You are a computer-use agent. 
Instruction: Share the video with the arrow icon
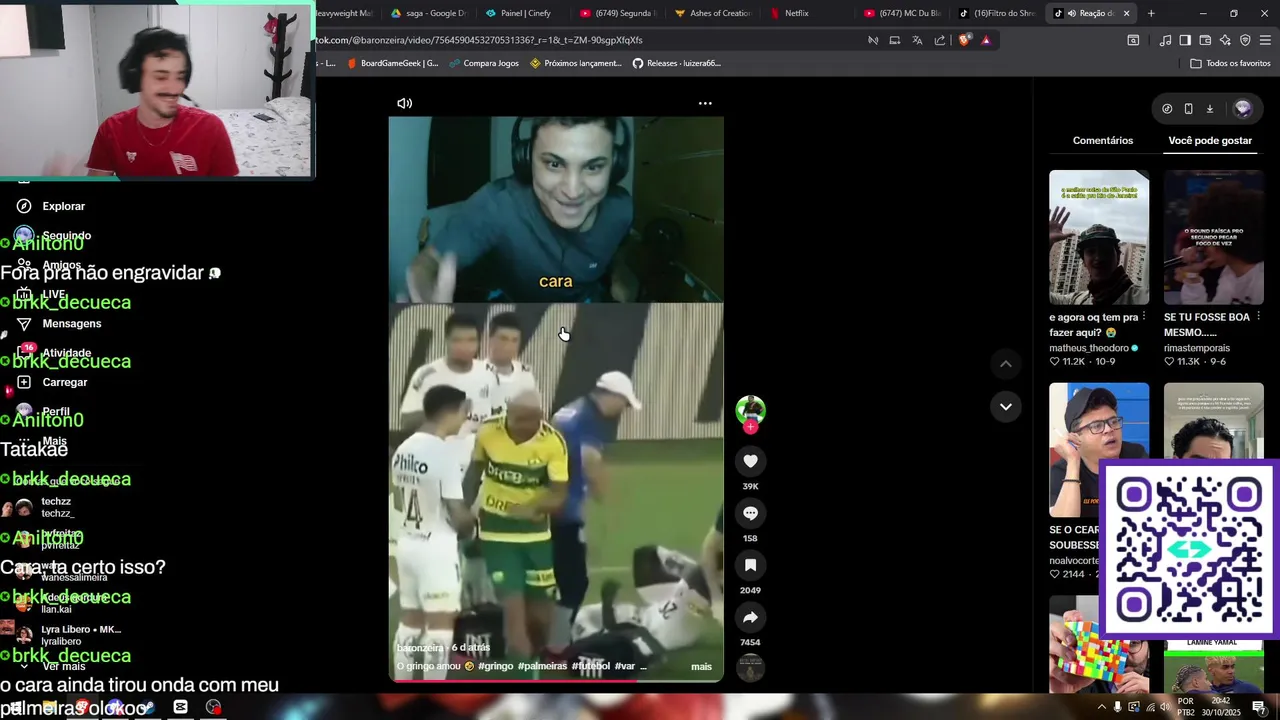coord(750,617)
